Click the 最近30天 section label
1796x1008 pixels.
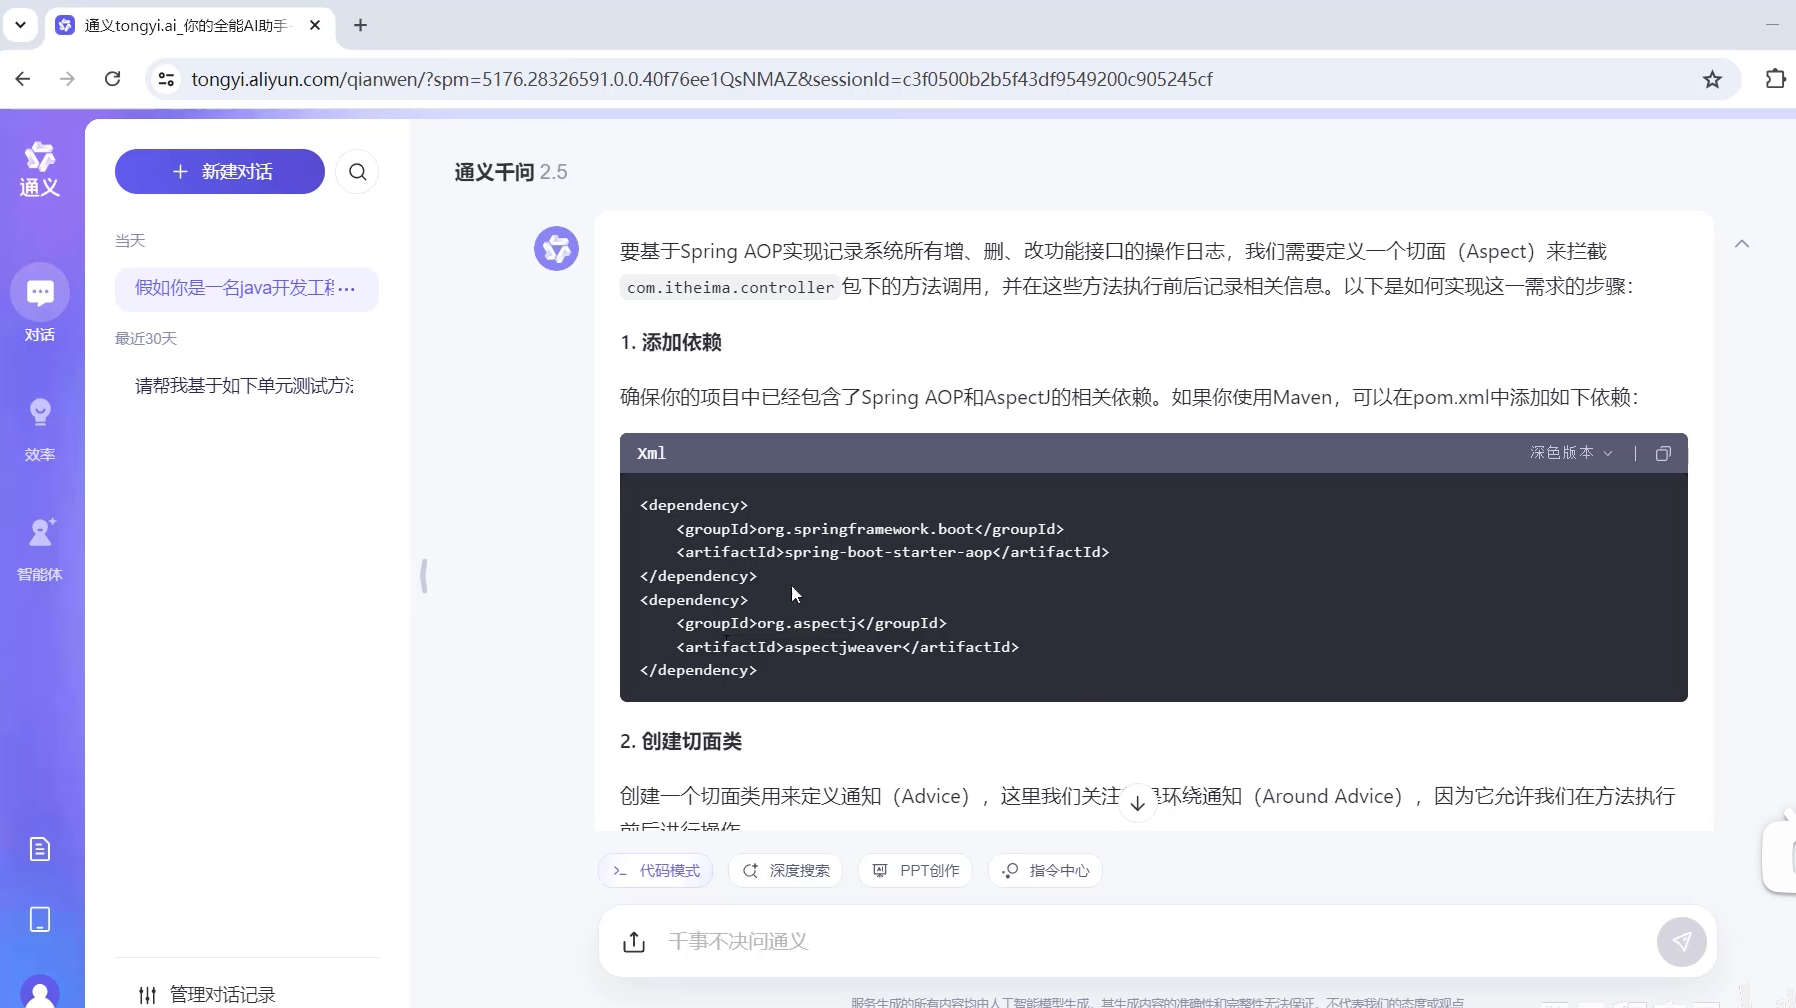click(146, 338)
